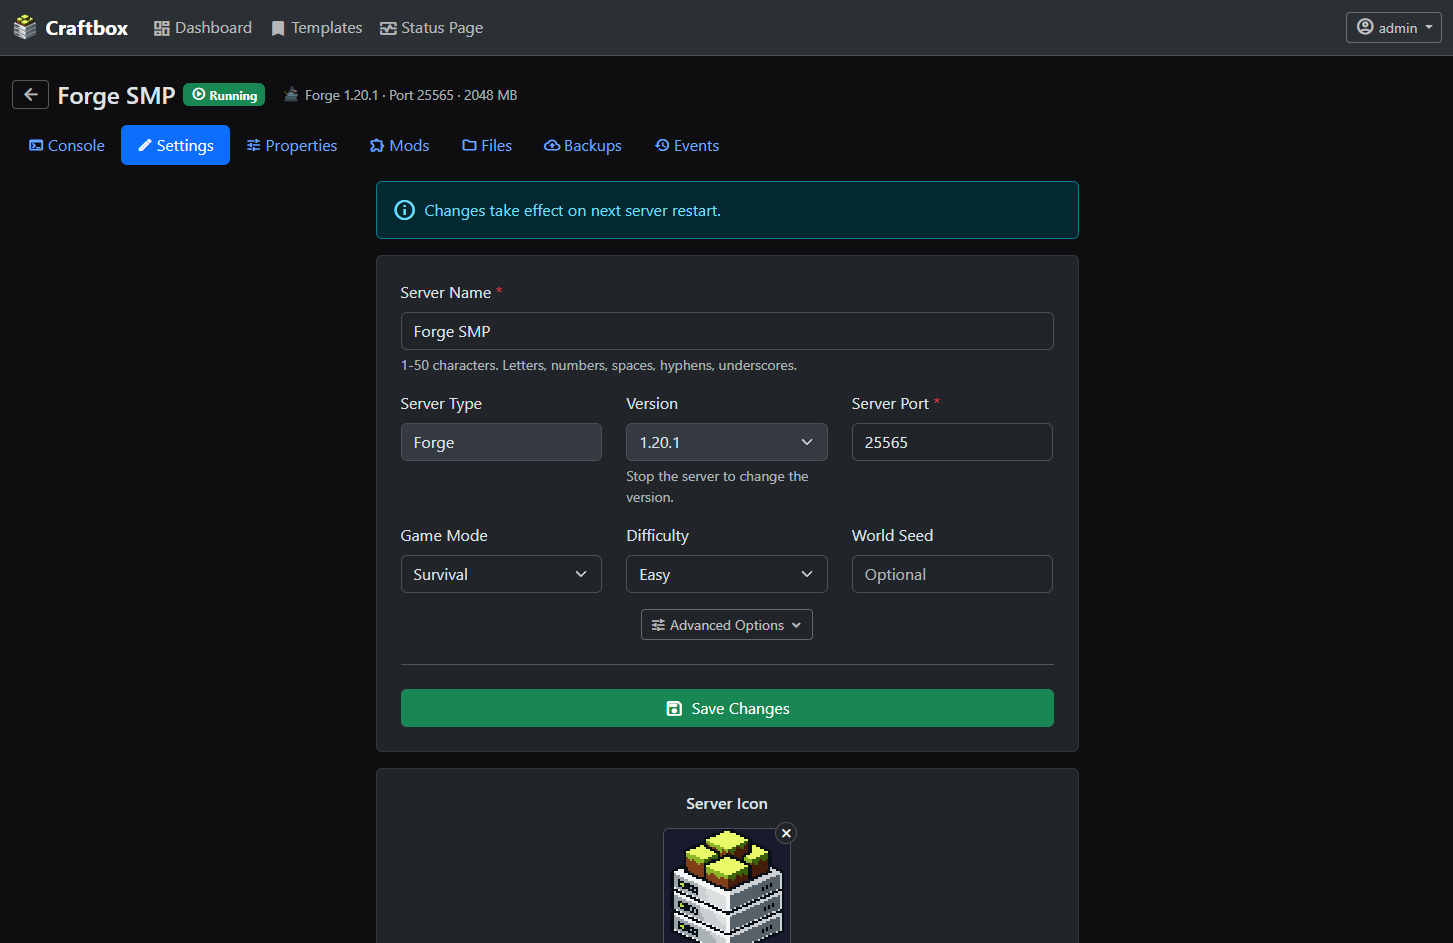Viewport: 1453px width, 943px height.
Task: Open the Game Mode Survival dropdown
Action: tap(501, 574)
